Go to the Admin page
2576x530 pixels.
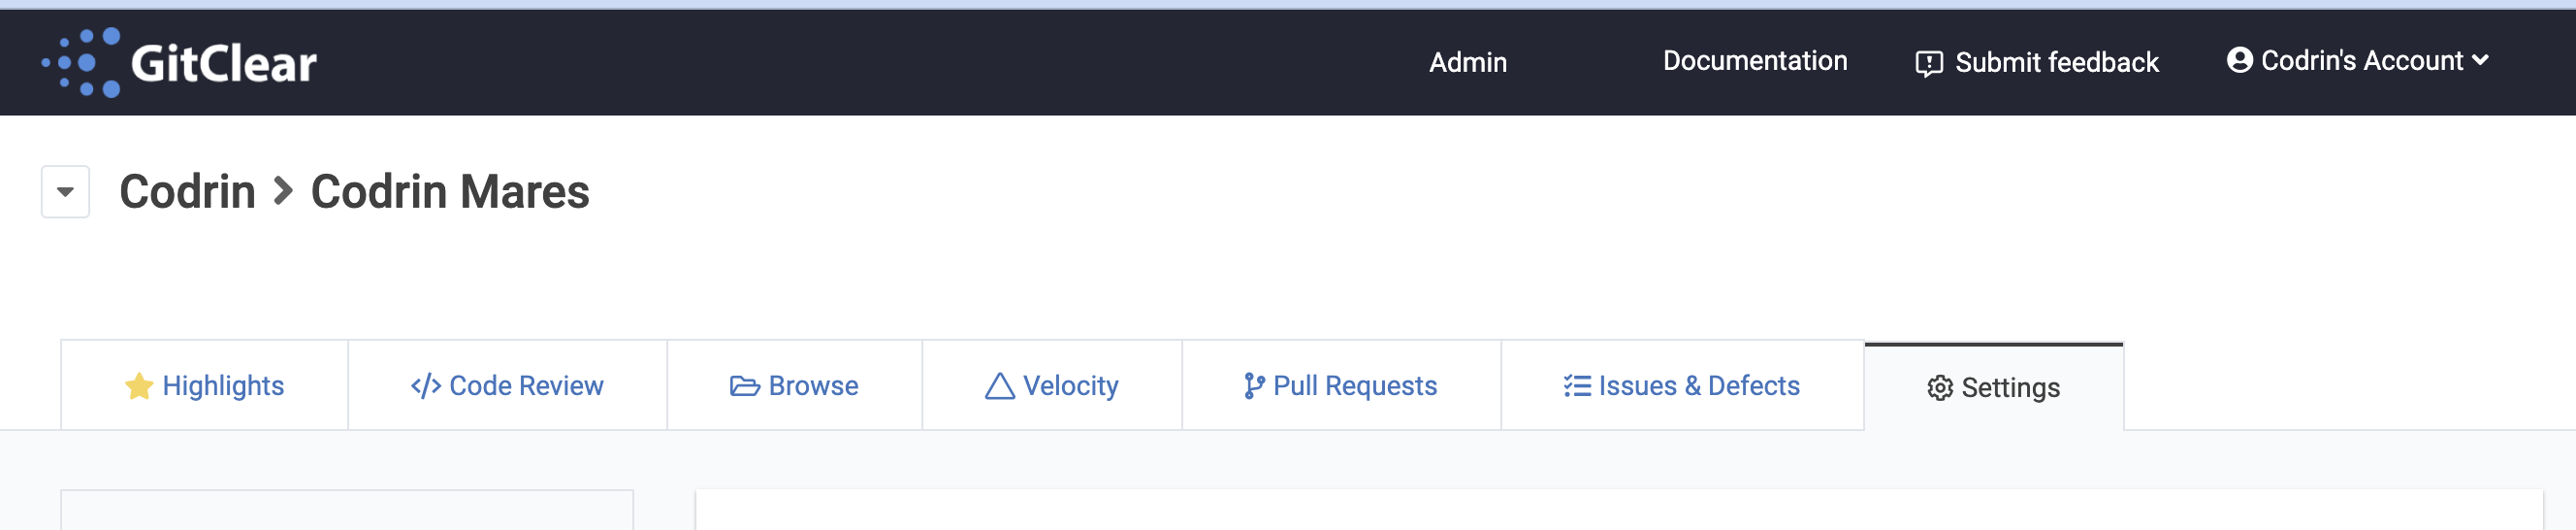point(1468,62)
